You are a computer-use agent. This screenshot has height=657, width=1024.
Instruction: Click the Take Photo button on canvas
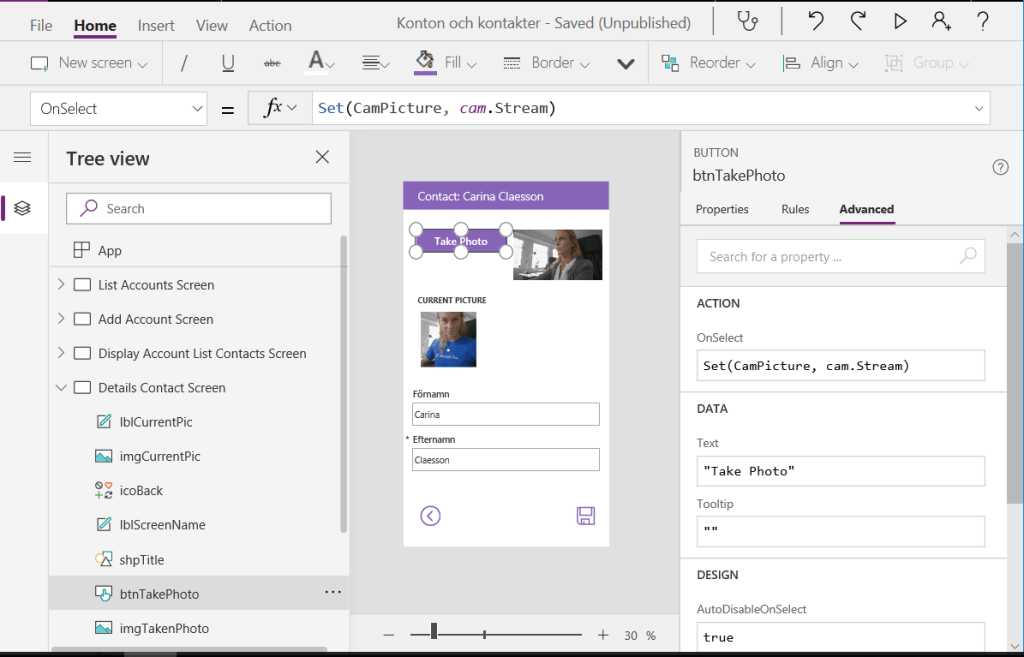point(461,241)
